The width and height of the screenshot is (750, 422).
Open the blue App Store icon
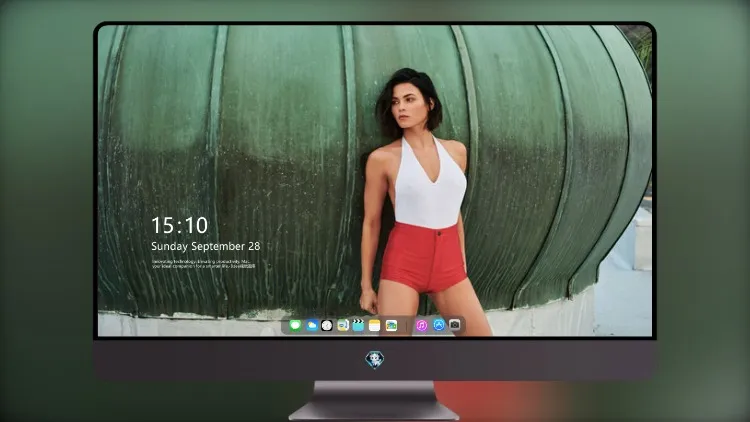tap(438, 325)
